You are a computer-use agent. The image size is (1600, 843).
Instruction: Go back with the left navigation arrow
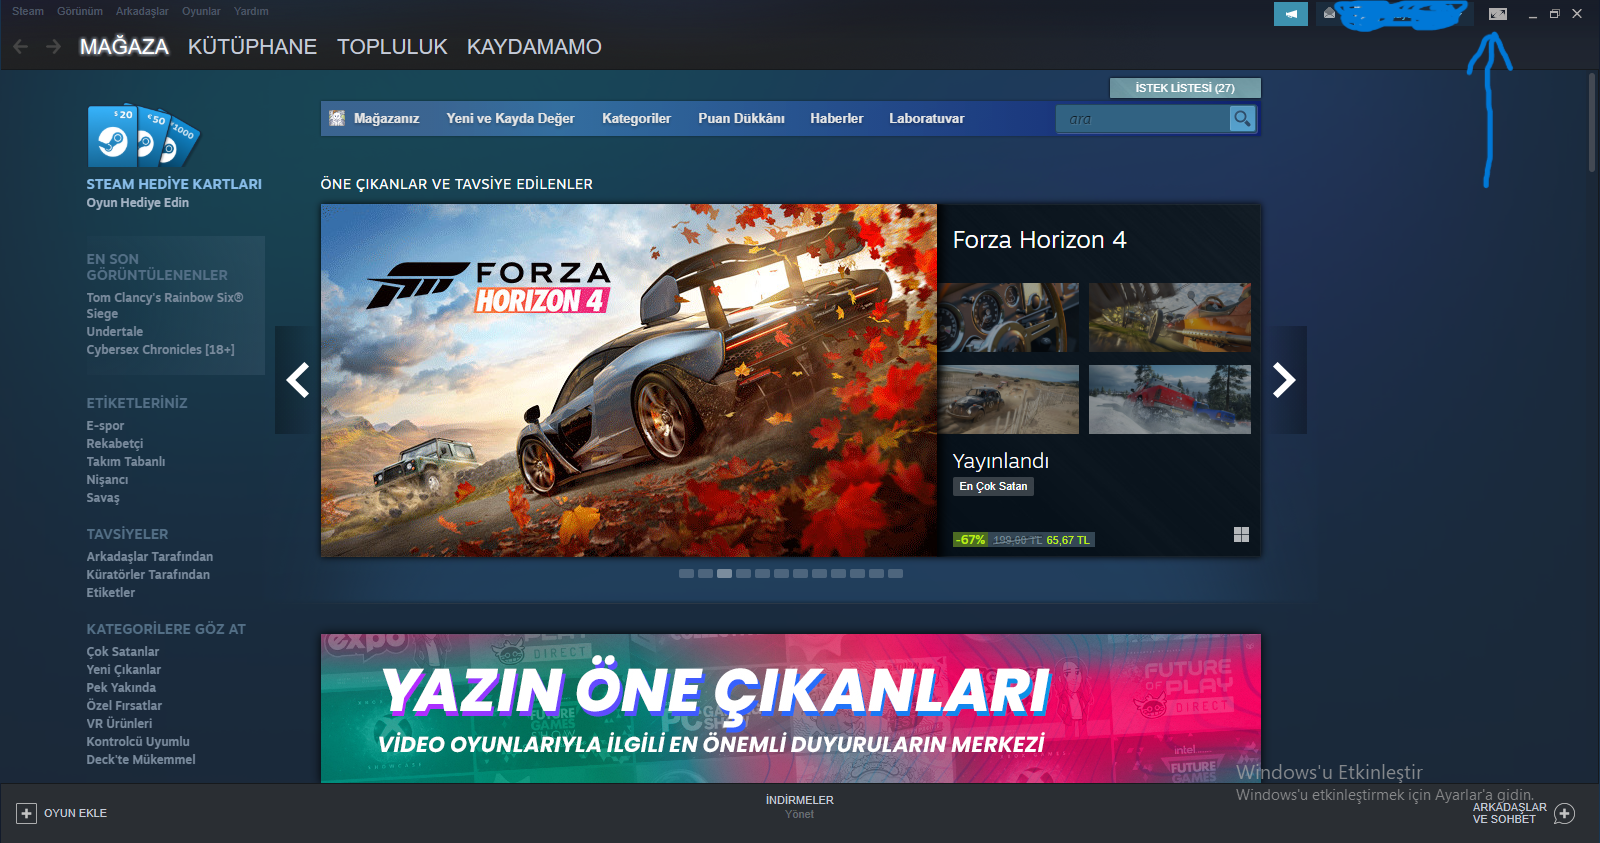(20, 46)
